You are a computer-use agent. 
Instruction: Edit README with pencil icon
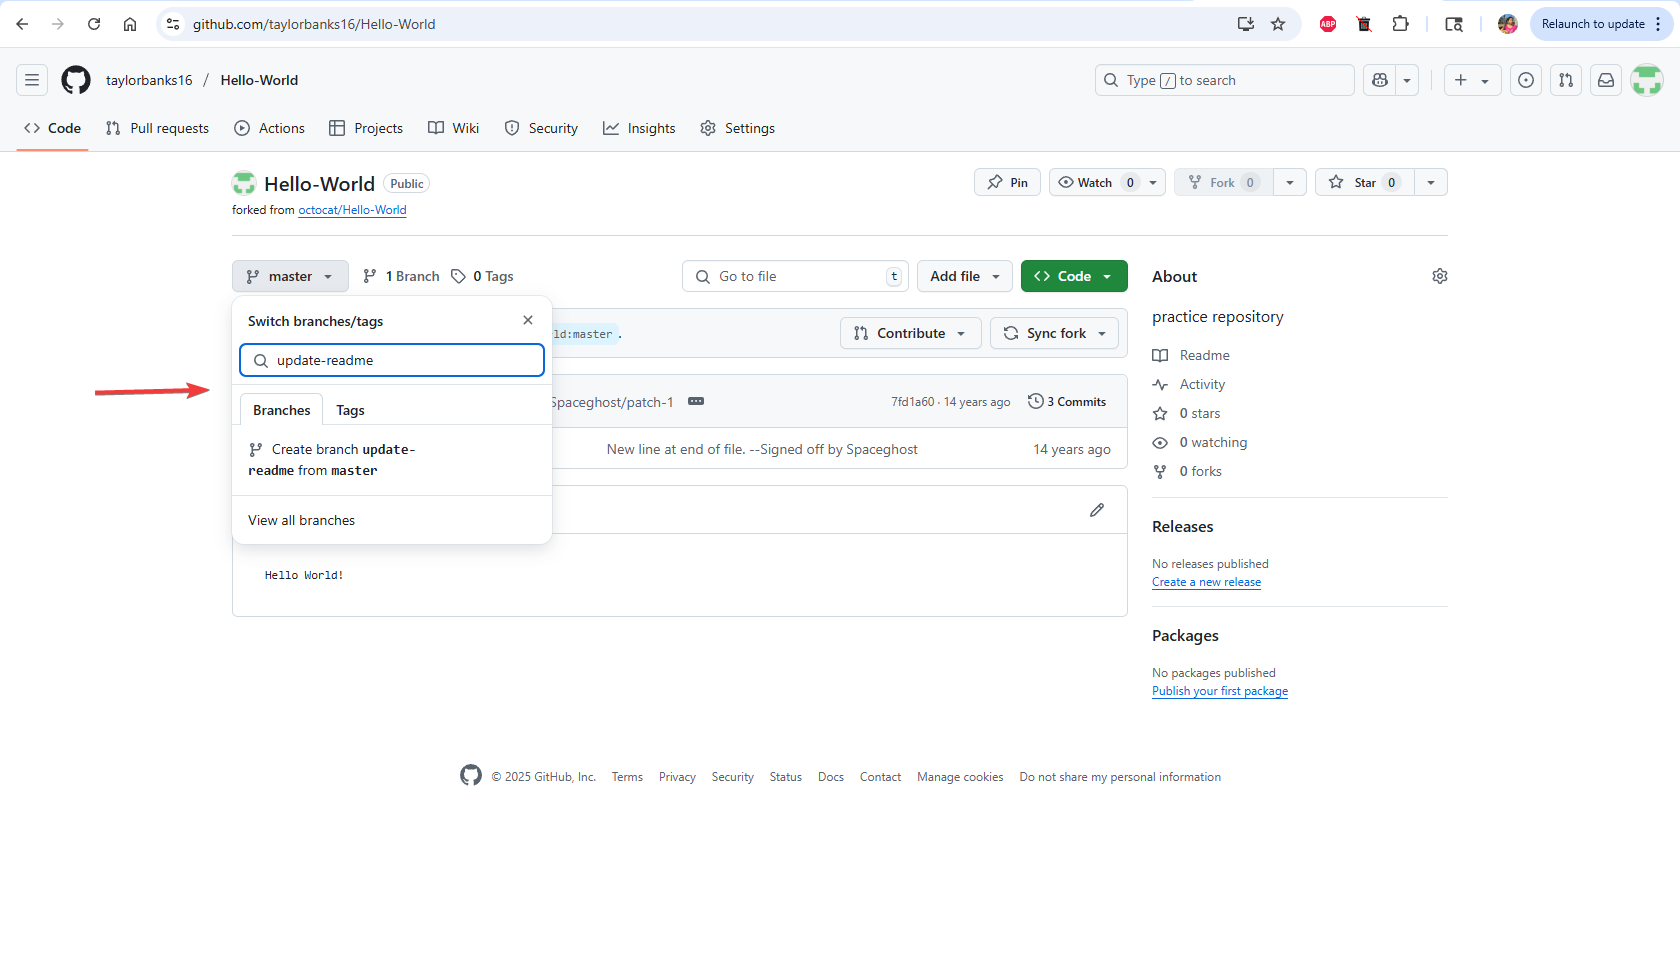coord(1097,510)
